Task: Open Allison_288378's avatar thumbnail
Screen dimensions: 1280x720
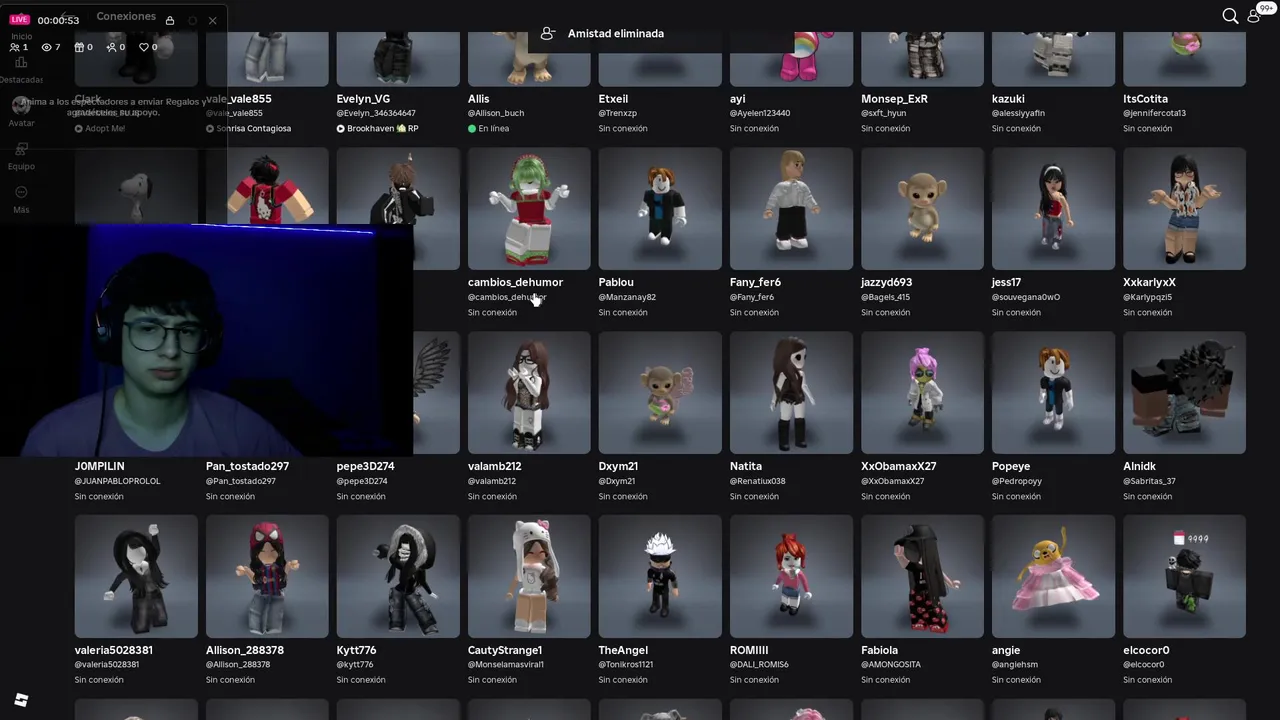Action: point(267,576)
